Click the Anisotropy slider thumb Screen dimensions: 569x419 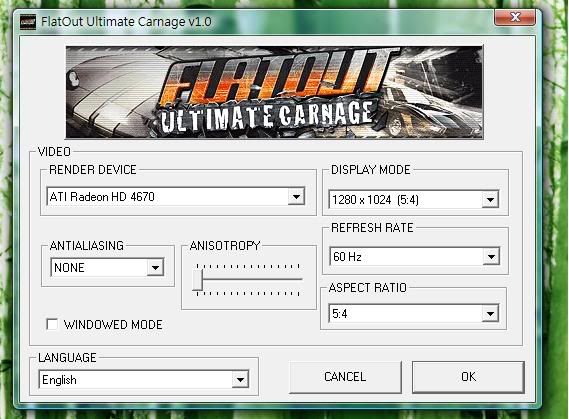click(197, 279)
